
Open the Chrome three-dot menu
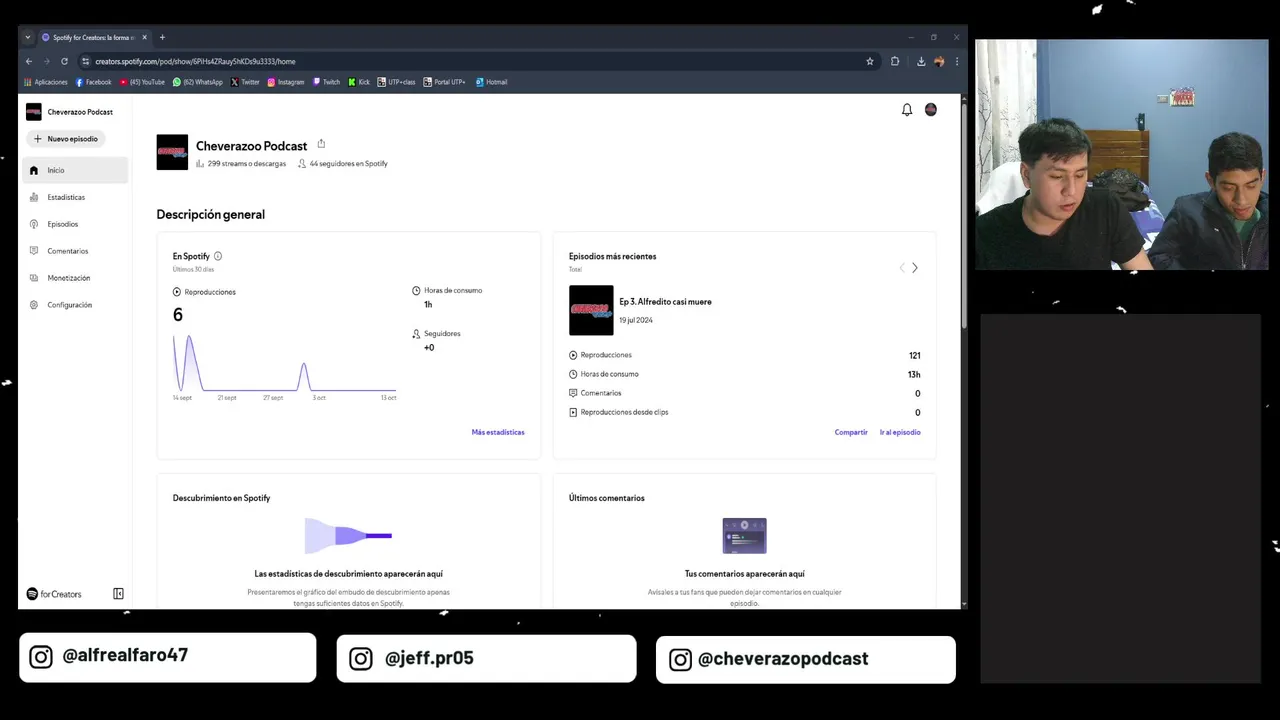point(957,61)
